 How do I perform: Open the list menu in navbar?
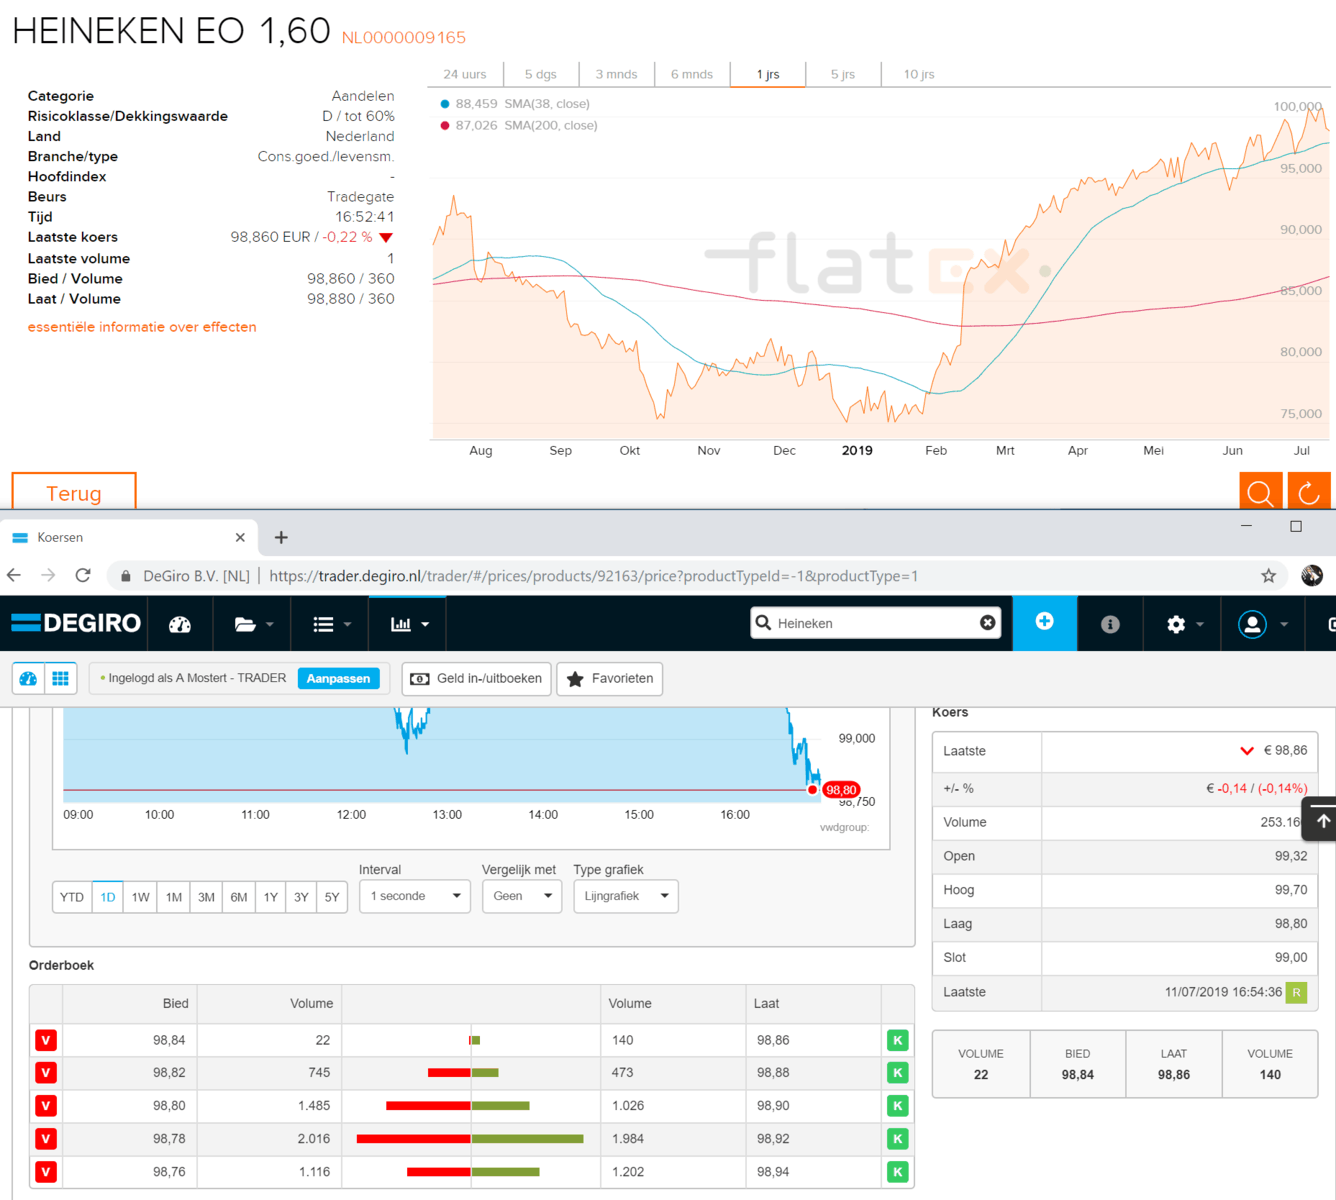point(332,624)
